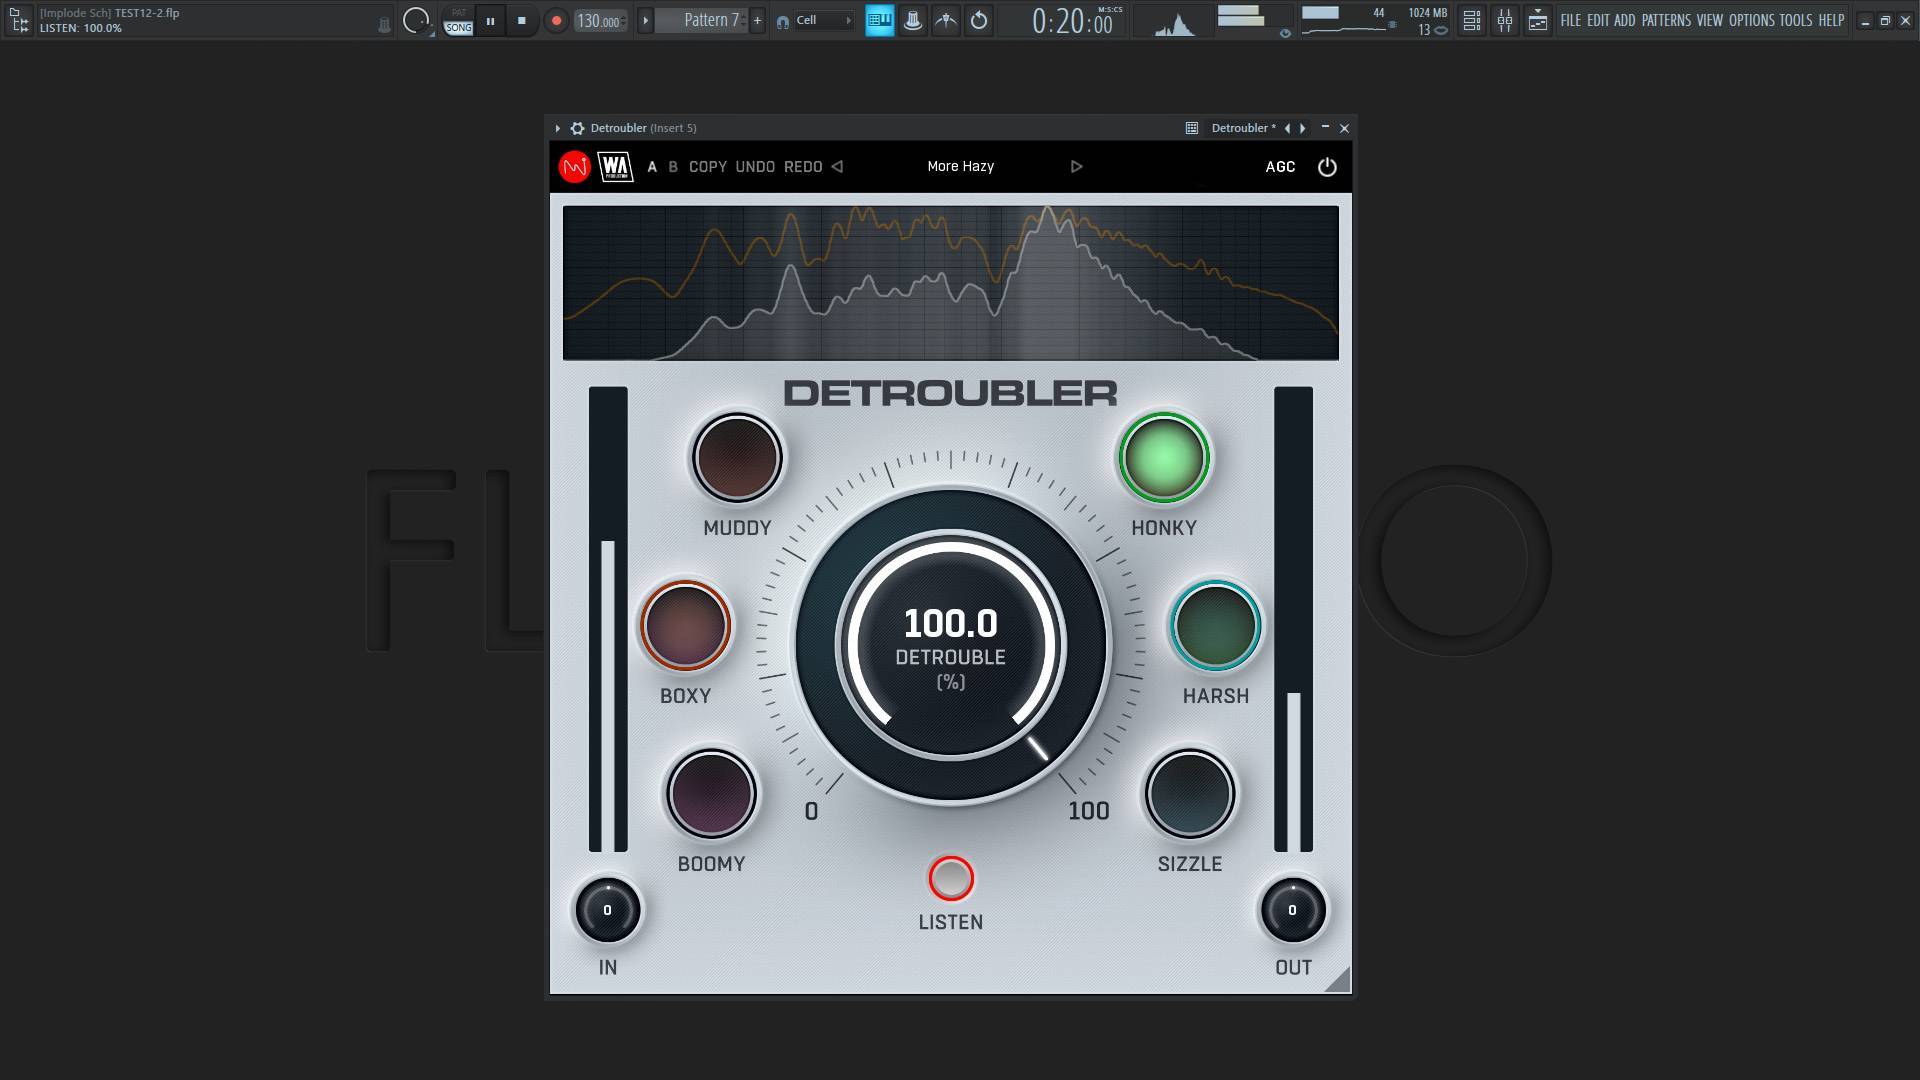Image resolution: width=1920 pixels, height=1080 pixels.
Task: Open the playlist window icon in toolbar
Action: pos(1538,20)
